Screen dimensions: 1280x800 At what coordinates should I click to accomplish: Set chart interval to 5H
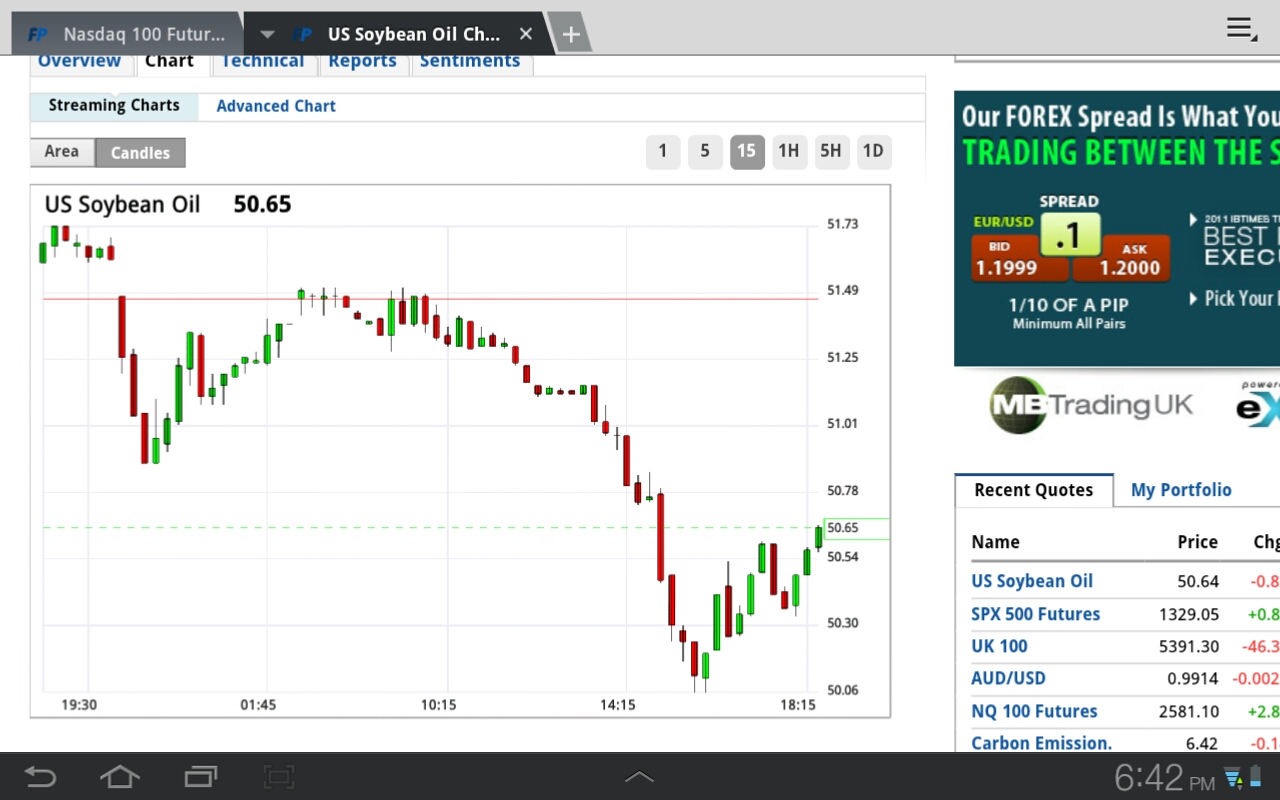[x=831, y=152]
